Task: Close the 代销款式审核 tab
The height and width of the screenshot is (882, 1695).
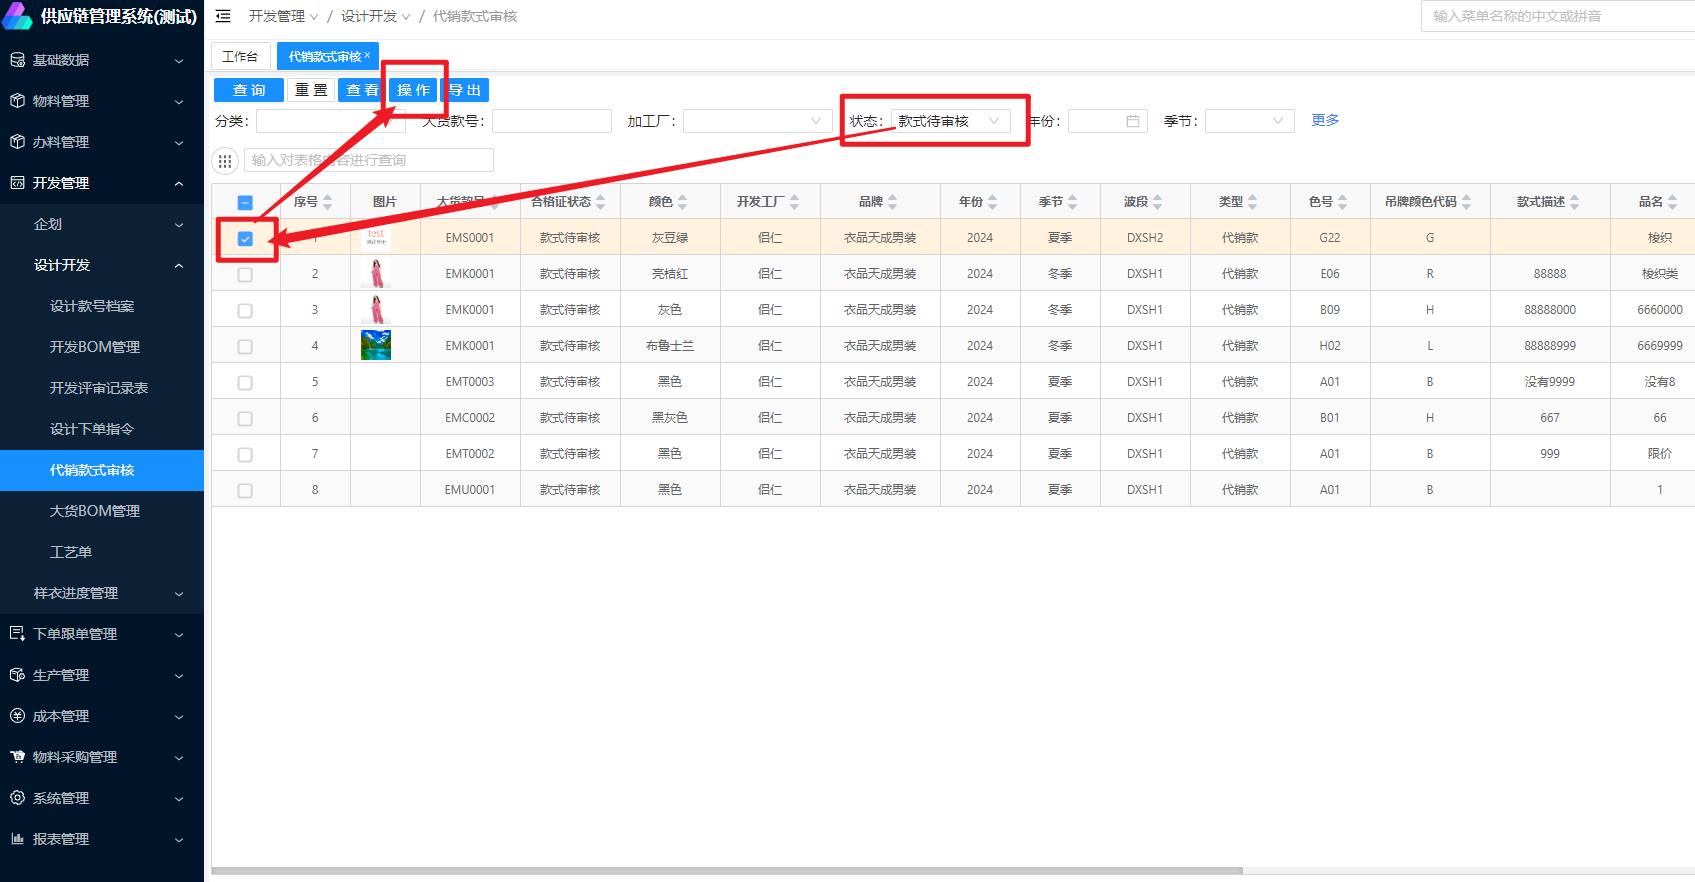Action: 367,56
